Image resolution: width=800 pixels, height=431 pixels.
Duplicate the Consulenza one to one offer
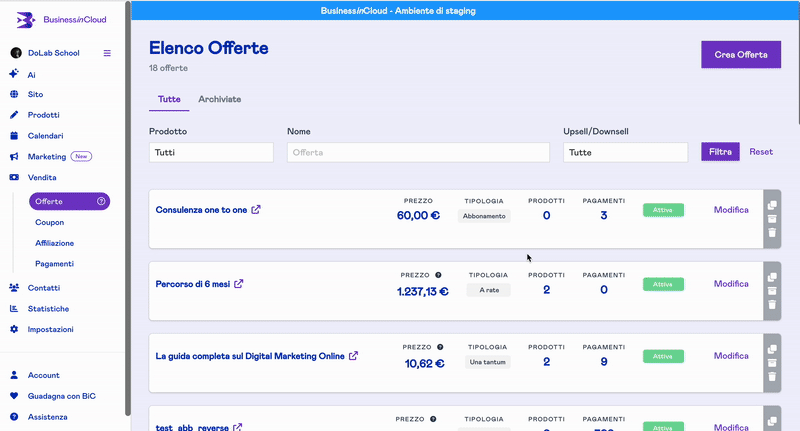[771, 205]
